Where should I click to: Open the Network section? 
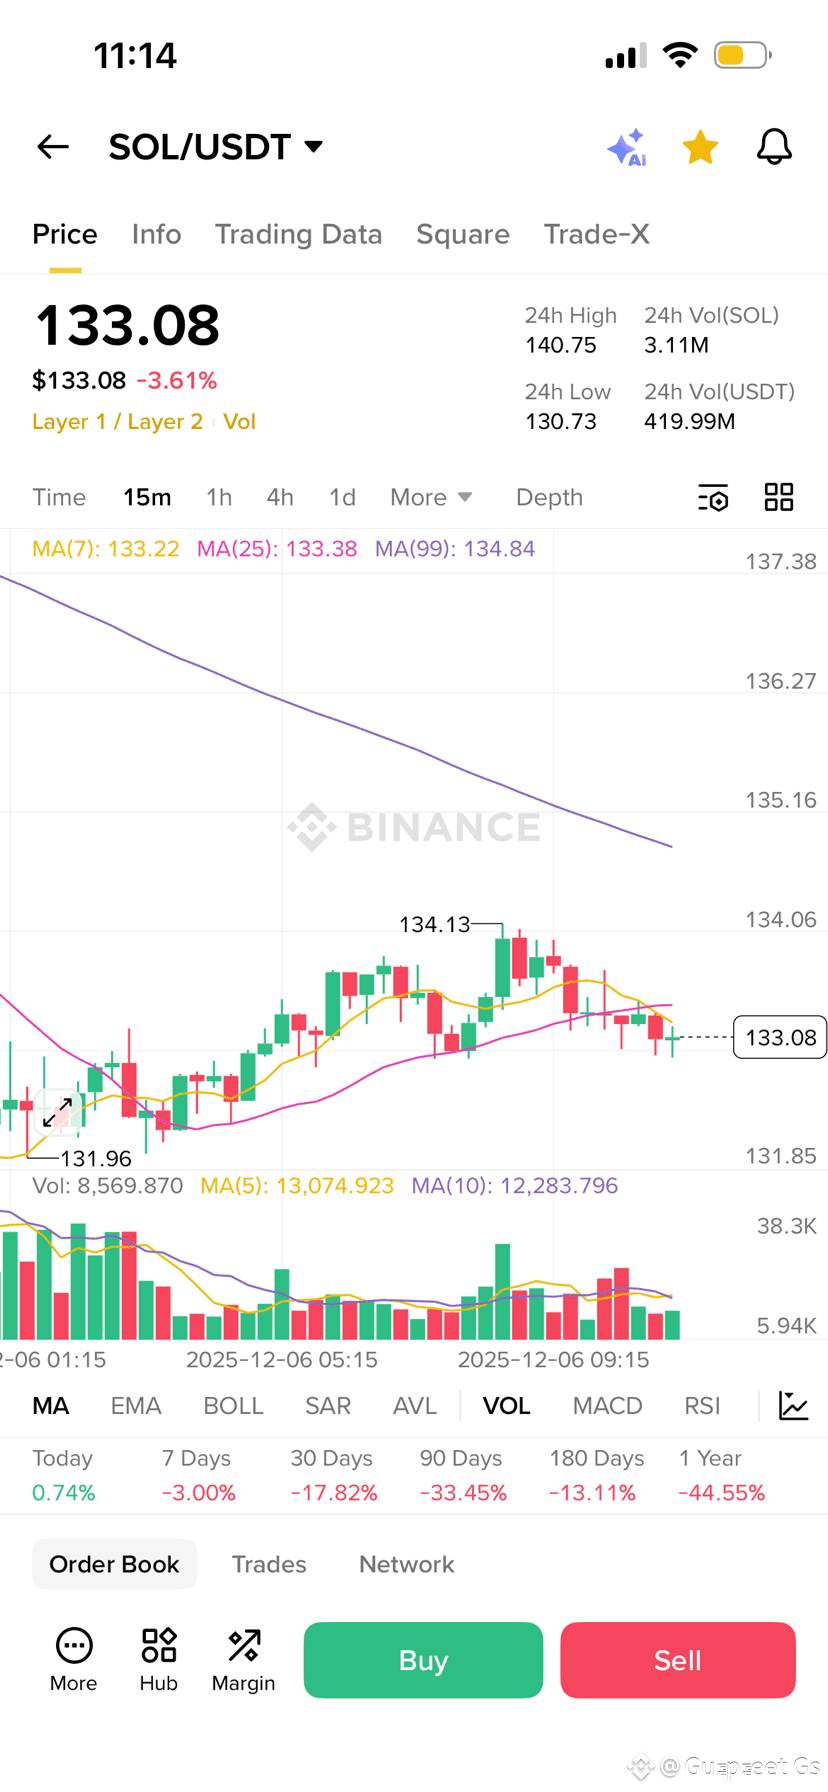[407, 1564]
